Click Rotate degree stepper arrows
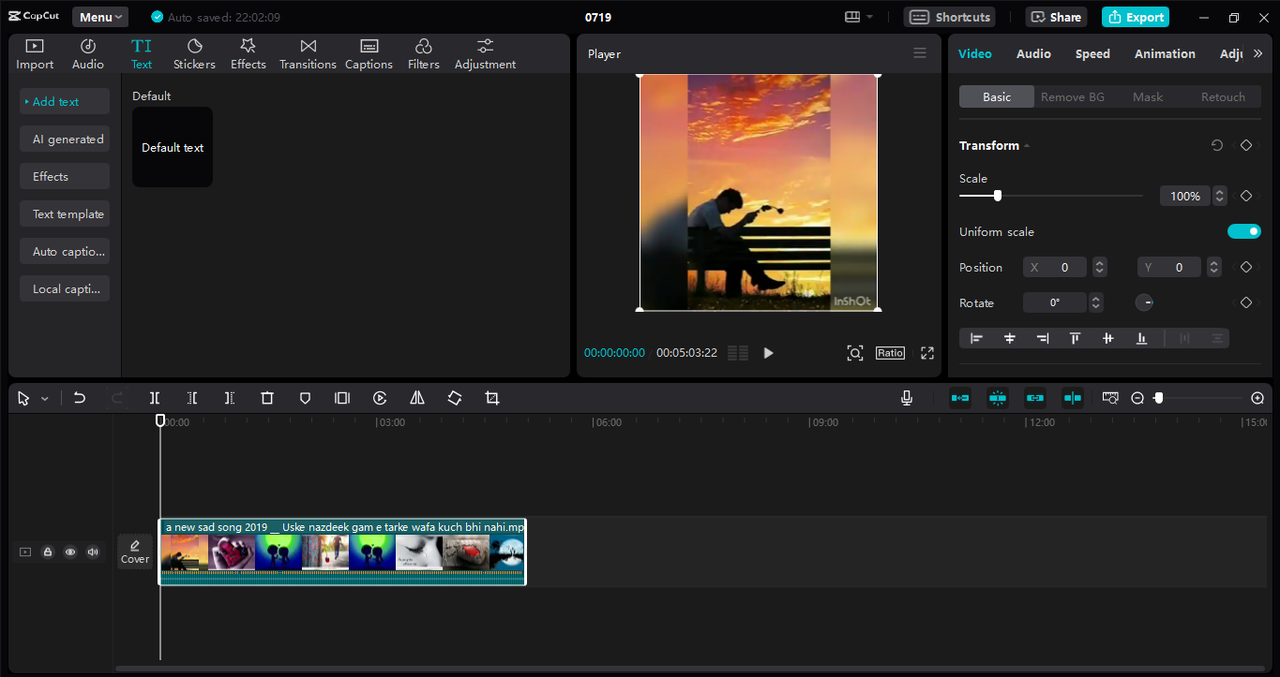Viewport: 1280px width, 677px height. point(1096,303)
